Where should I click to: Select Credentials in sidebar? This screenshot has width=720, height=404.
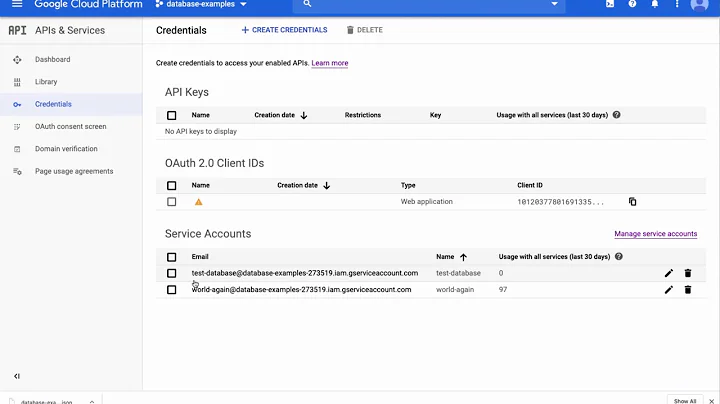(x=53, y=104)
